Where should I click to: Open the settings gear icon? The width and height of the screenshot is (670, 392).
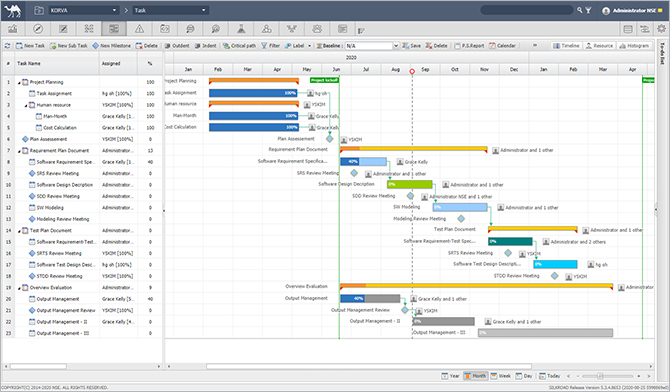661,29
